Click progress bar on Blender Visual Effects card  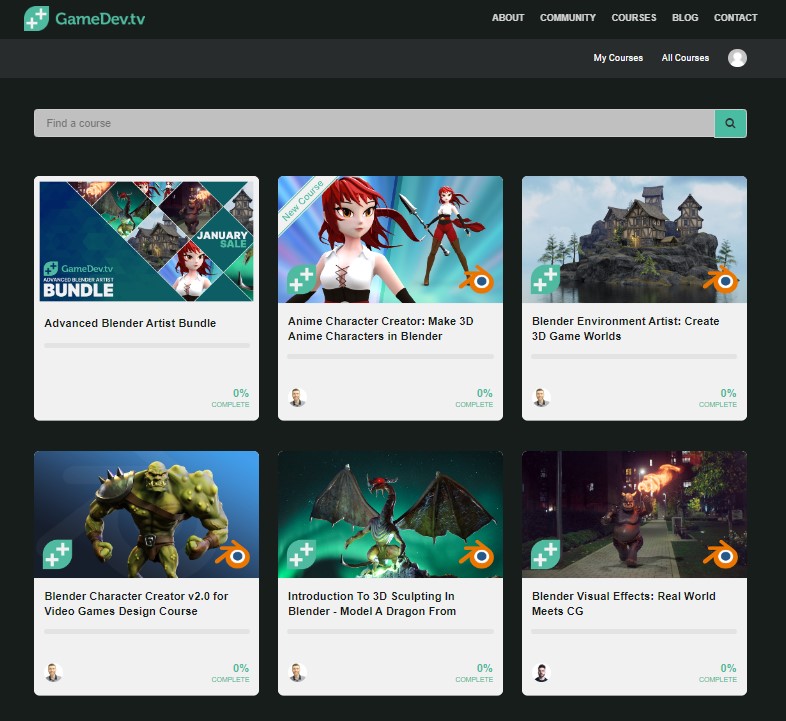[x=634, y=631]
